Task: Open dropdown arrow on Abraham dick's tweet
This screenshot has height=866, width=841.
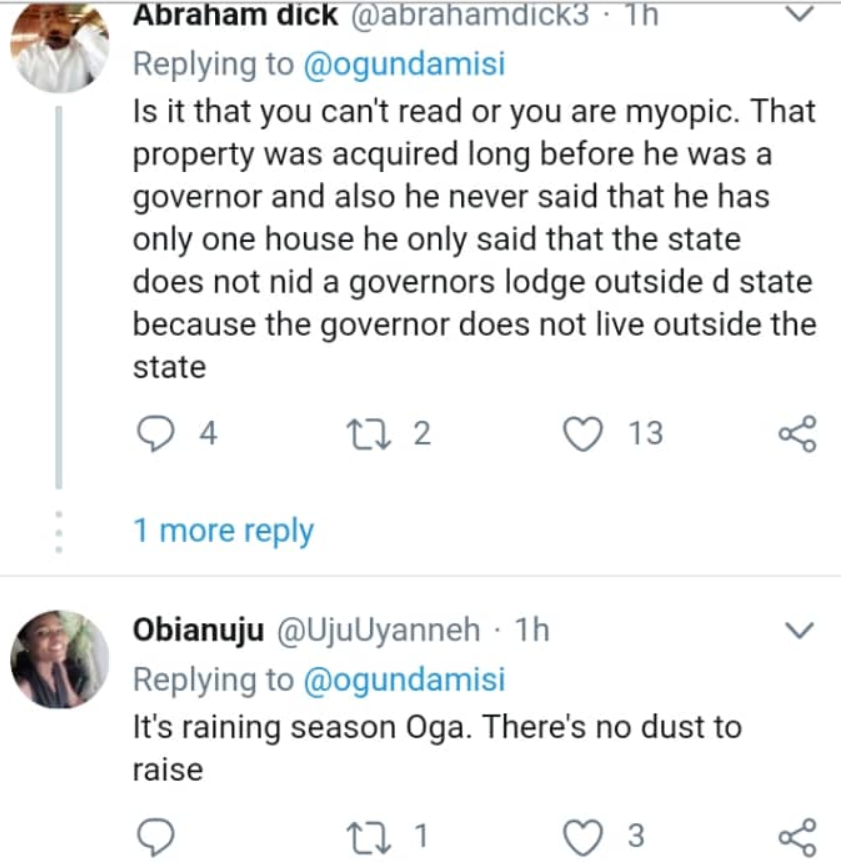Action: pos(800,14)
